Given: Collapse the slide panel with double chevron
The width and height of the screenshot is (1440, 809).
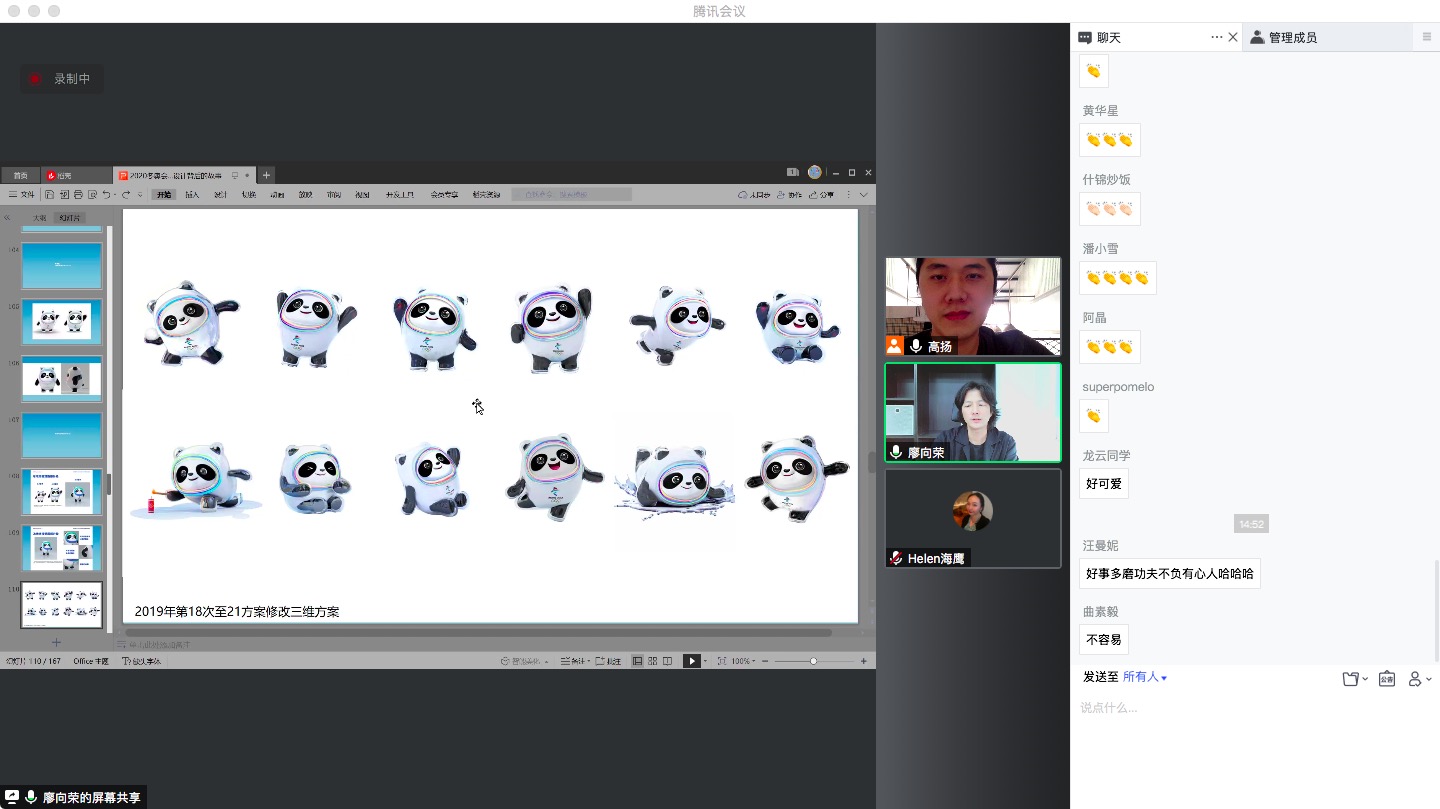Looking at the screenshot, I should (x=7, y=217).
